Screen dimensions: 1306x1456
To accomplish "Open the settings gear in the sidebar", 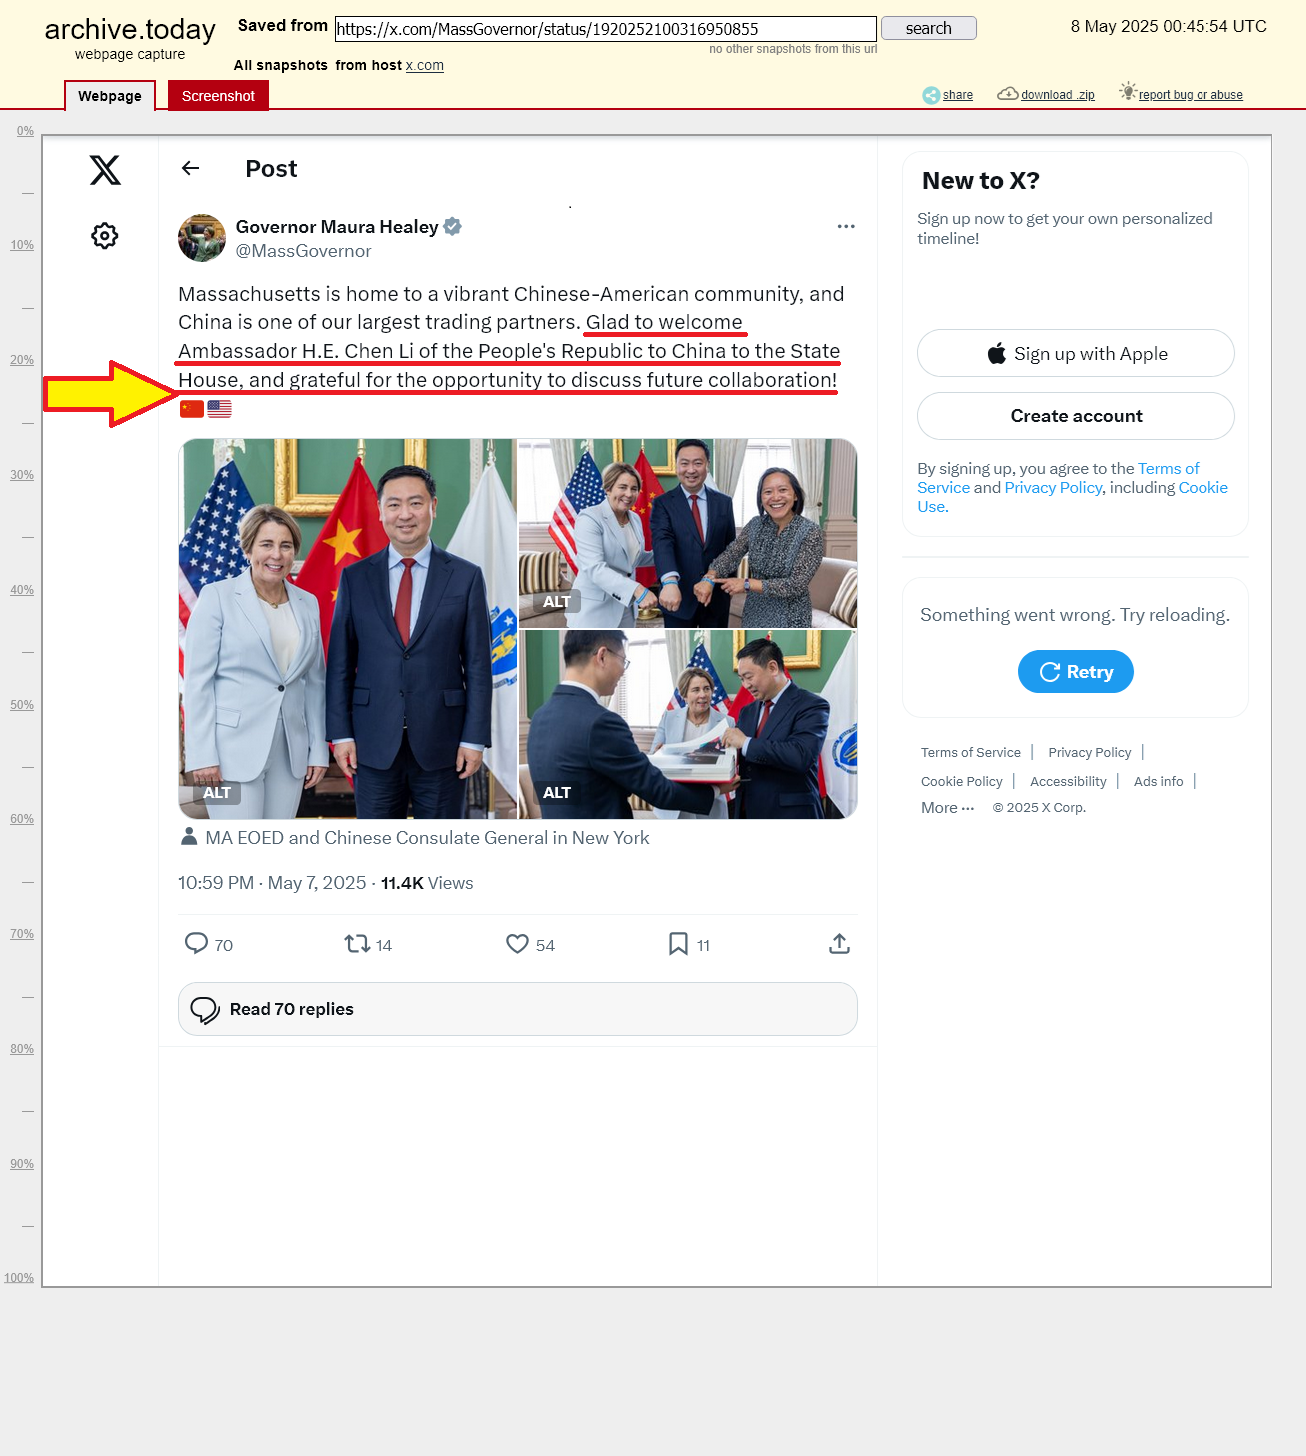I will (x=105, y=236).
